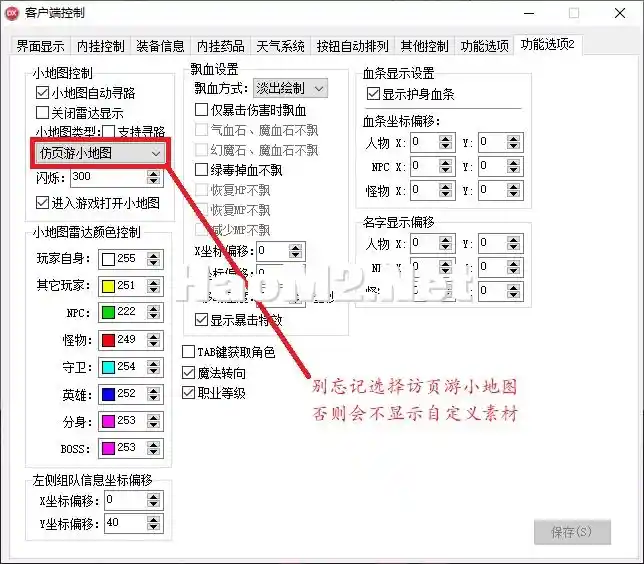Adjust the NPC radar color stepper
This screenshot has width=644, height=564.
[154, 313]
